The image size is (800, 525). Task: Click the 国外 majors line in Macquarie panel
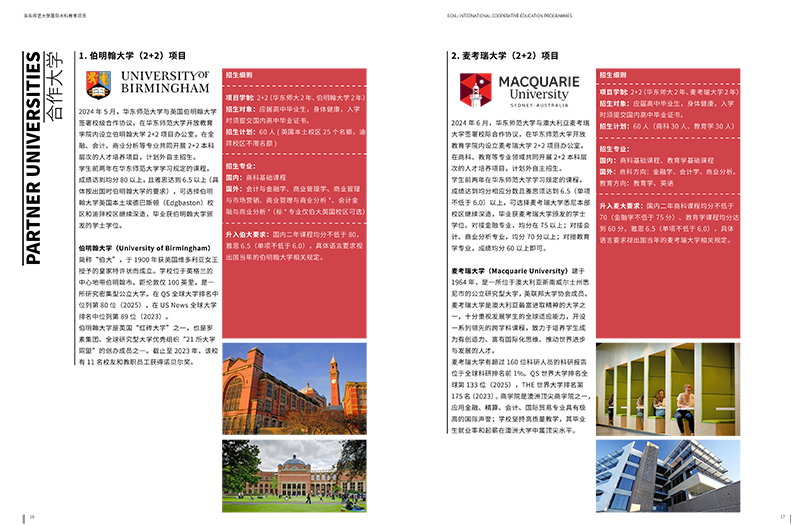[667, 171]
